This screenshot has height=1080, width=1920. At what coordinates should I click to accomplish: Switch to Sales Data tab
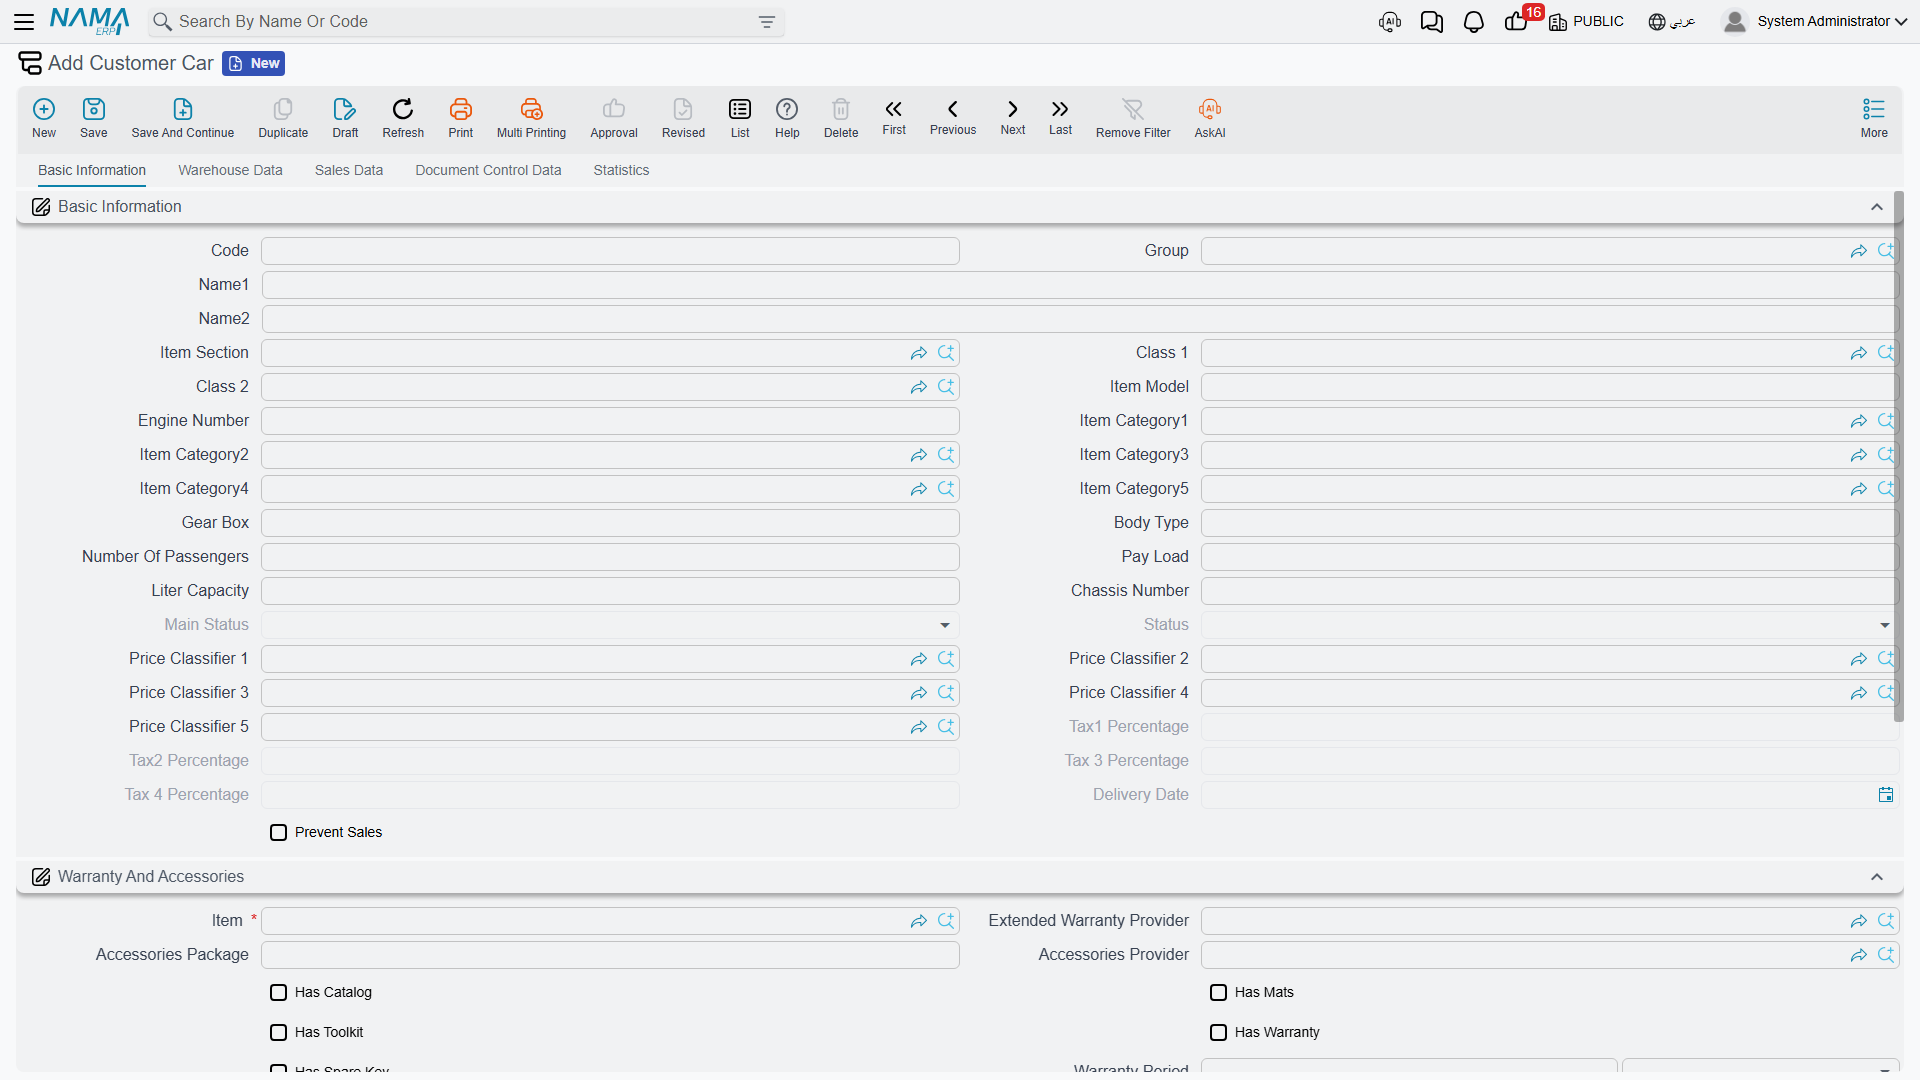(x=349, y=170)
